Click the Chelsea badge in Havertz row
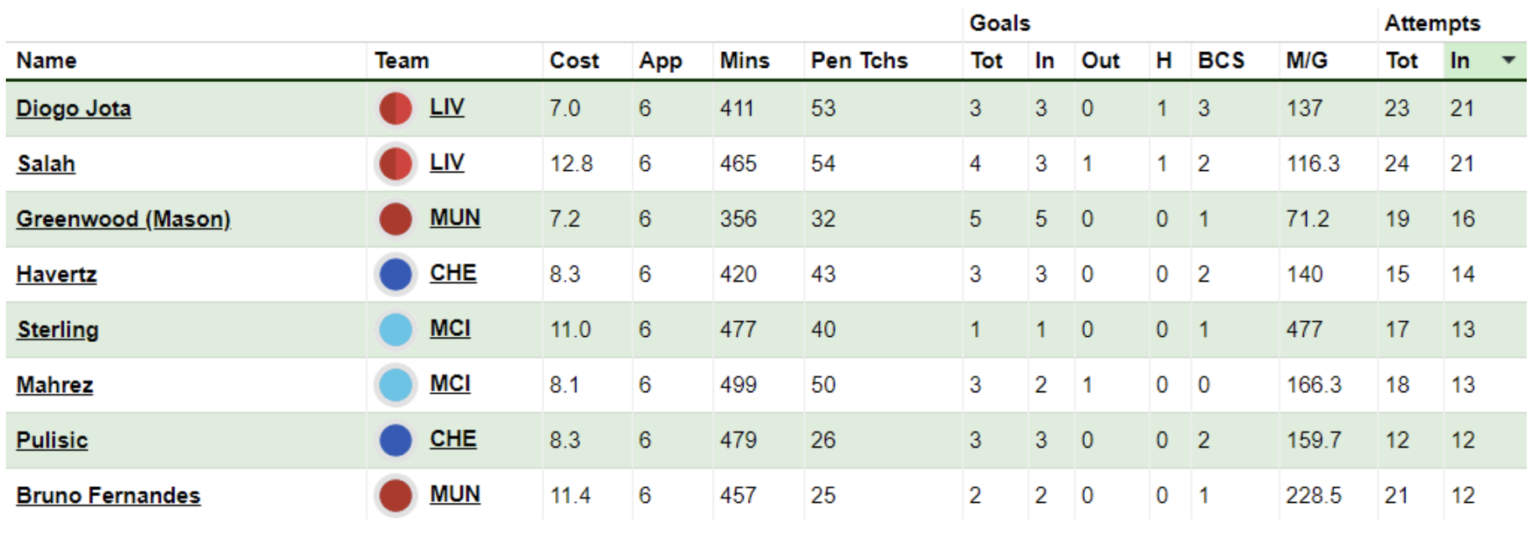Screen dimensions: 1536x533 (396, 274)
